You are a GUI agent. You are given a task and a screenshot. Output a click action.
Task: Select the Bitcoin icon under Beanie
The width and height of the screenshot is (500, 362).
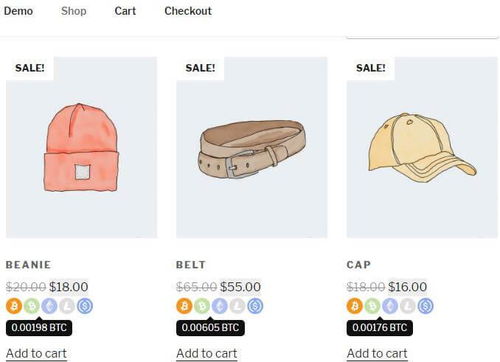click(x=14, y=306)
